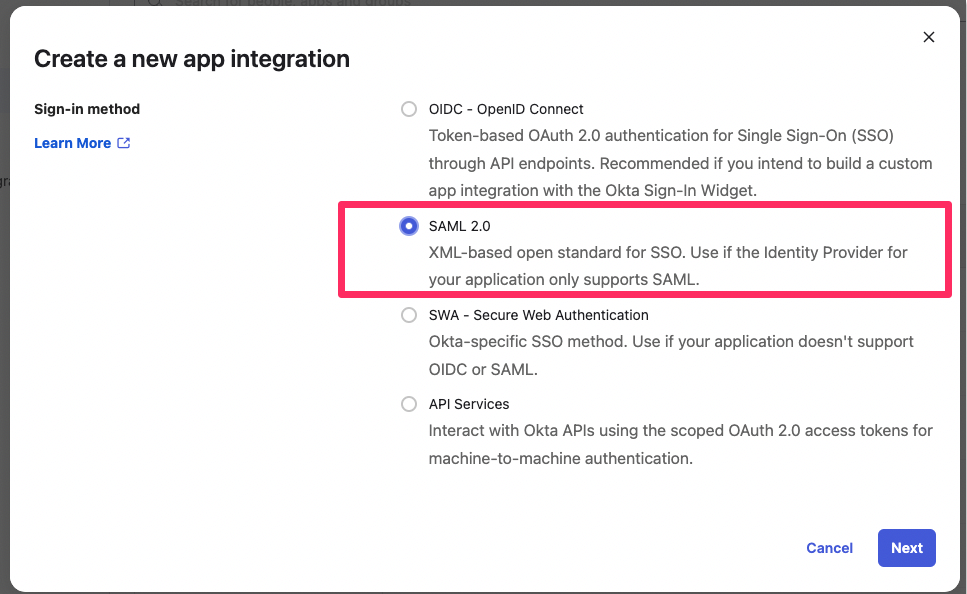This screenshot has width=967, height=594.
Task: Click the Sign-in method section label
Action: pyautogui.click(x=87, y=109)
